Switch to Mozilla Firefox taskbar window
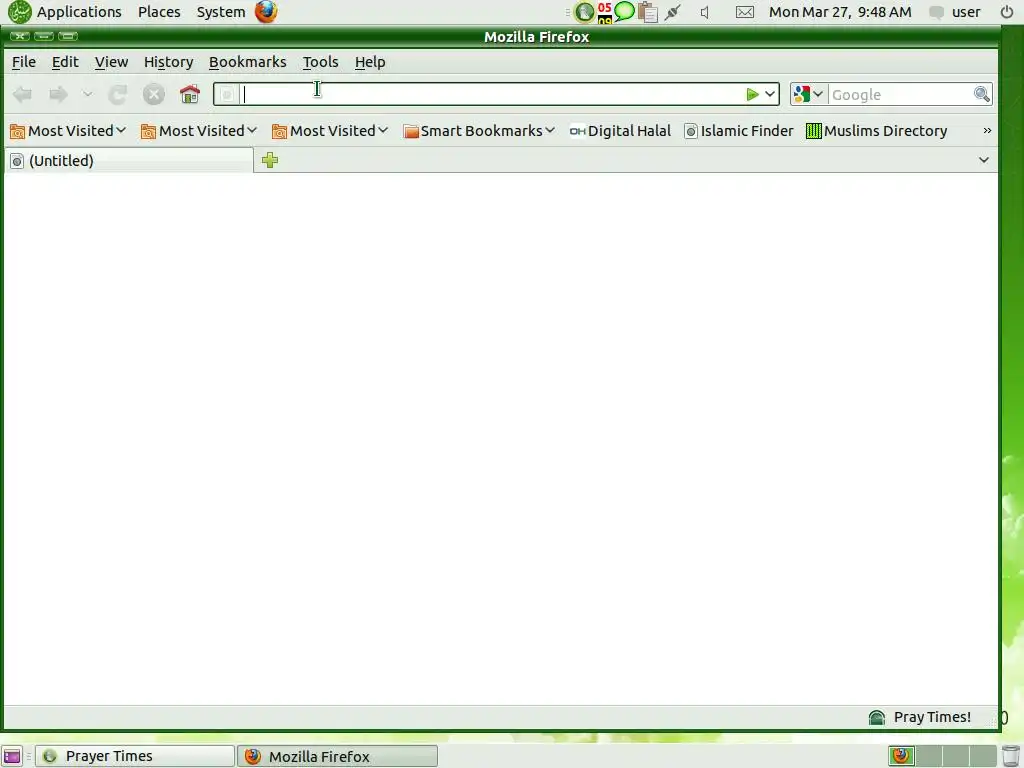 coord(337,756)
